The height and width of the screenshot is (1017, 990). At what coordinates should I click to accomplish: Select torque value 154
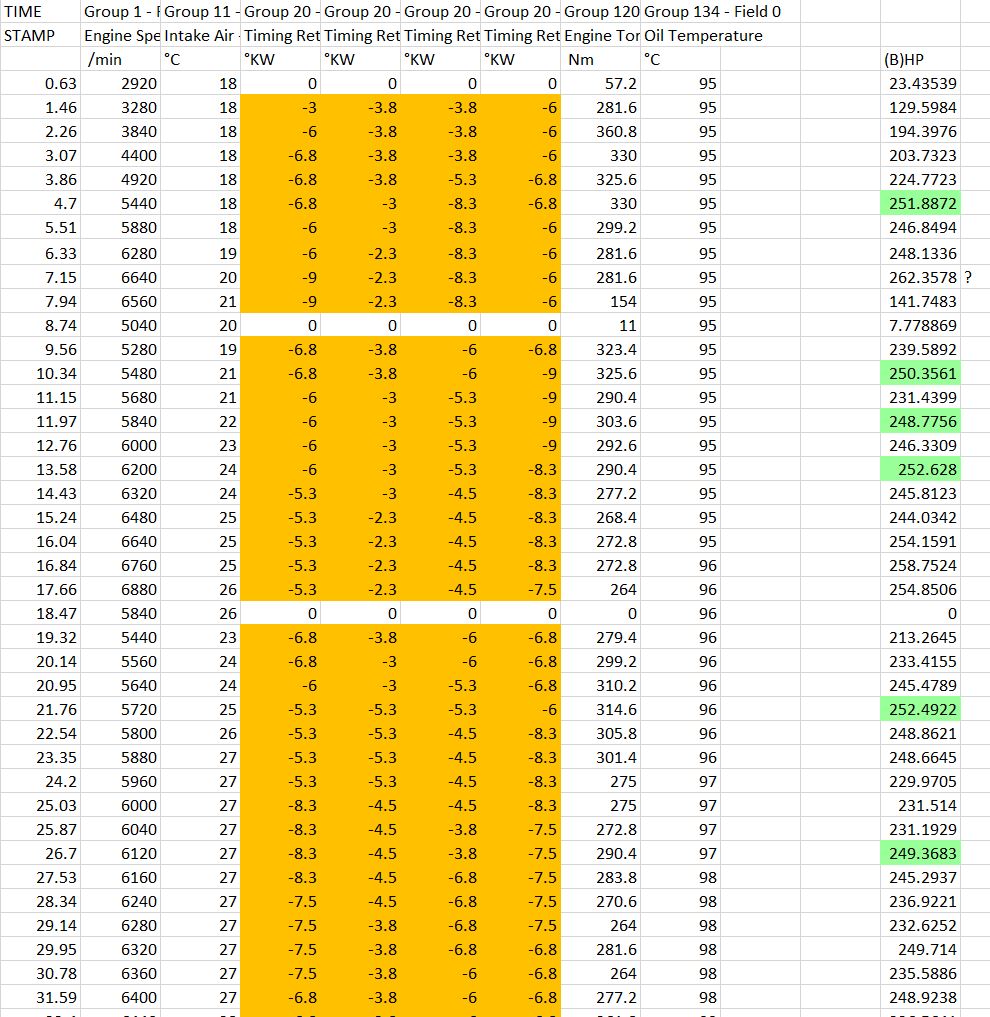601,302
